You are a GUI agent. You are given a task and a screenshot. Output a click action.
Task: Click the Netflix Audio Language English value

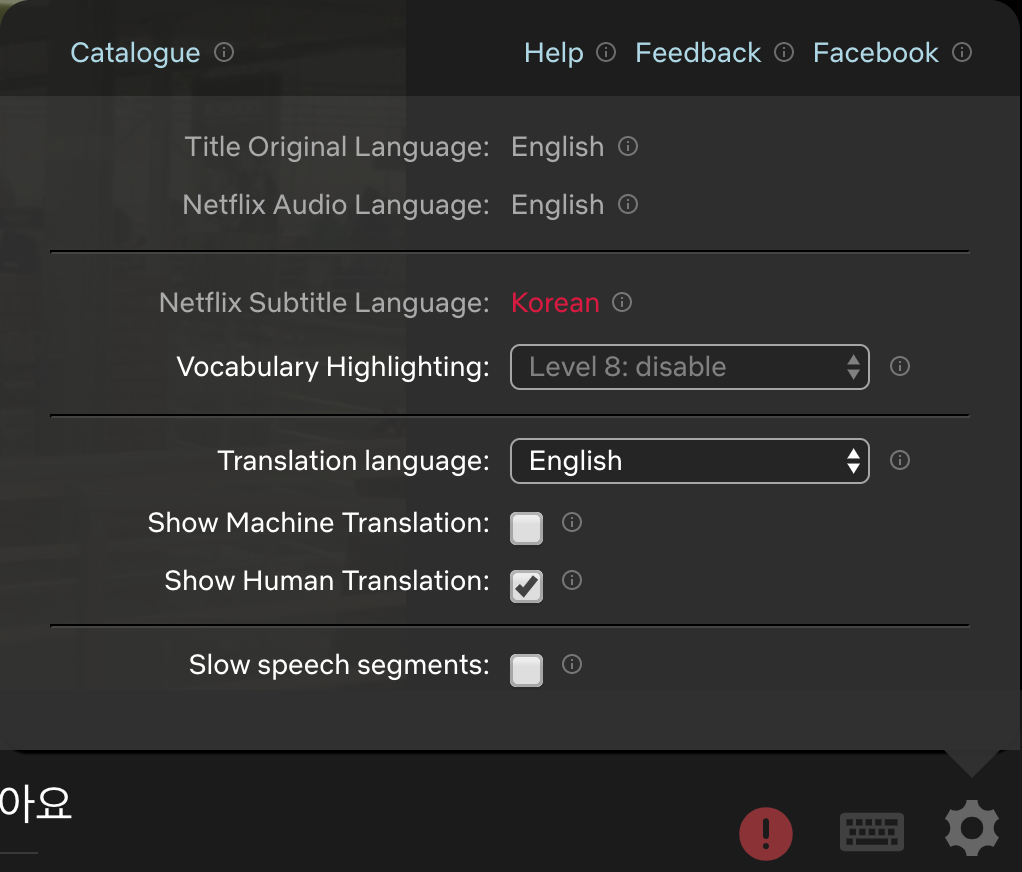coord(557,205)
